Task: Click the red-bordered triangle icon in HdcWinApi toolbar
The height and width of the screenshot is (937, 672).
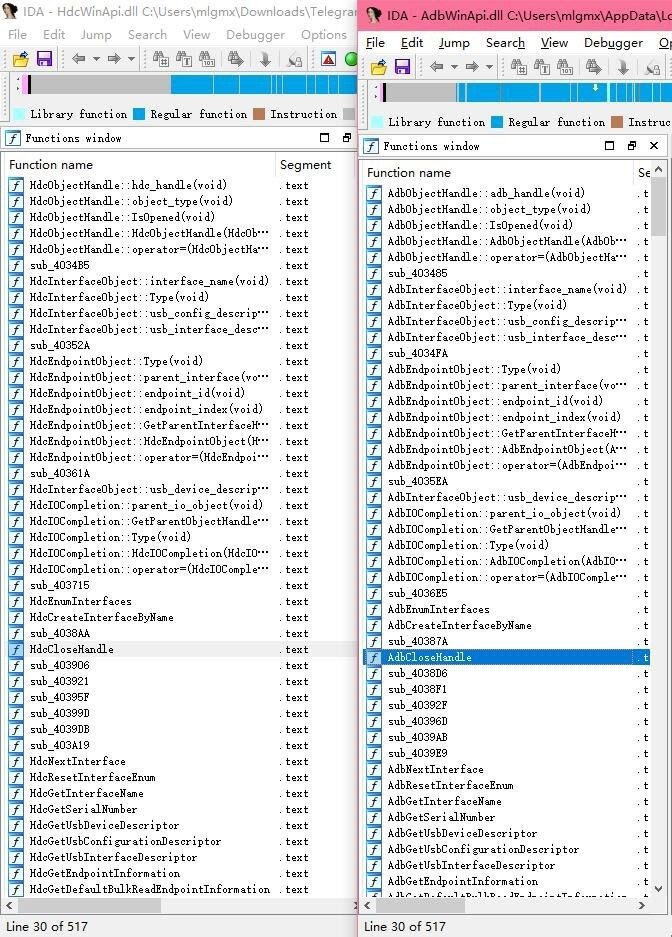Action: point(328,60)
